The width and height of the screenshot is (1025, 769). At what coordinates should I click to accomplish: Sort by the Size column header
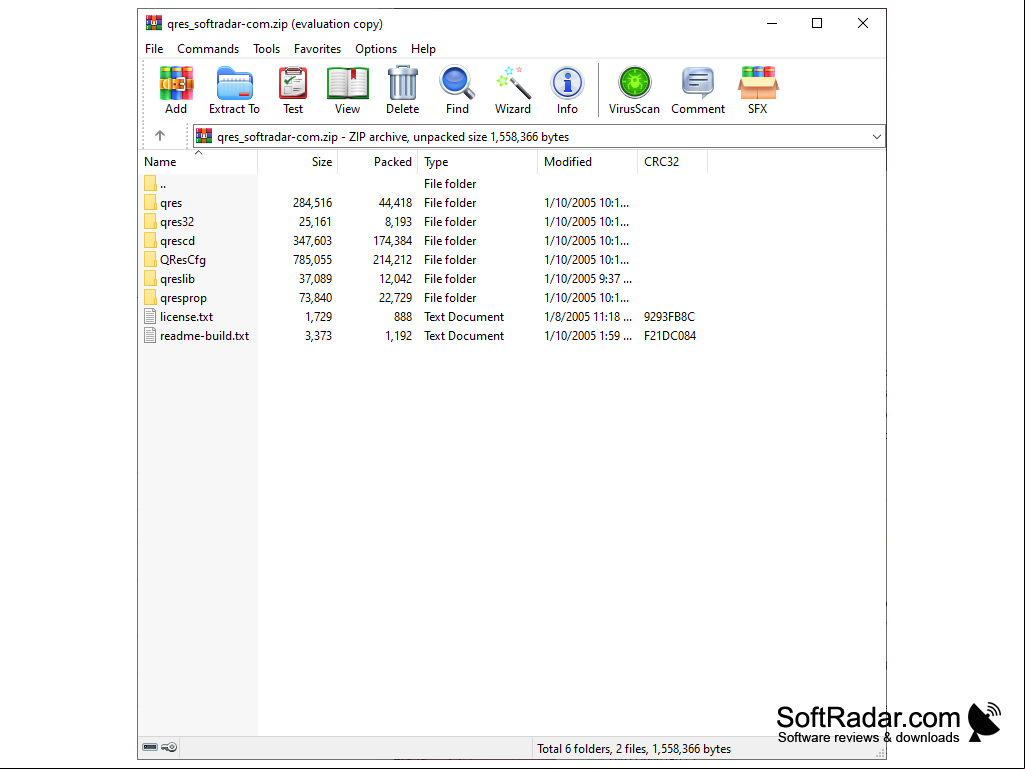point(297,162)
